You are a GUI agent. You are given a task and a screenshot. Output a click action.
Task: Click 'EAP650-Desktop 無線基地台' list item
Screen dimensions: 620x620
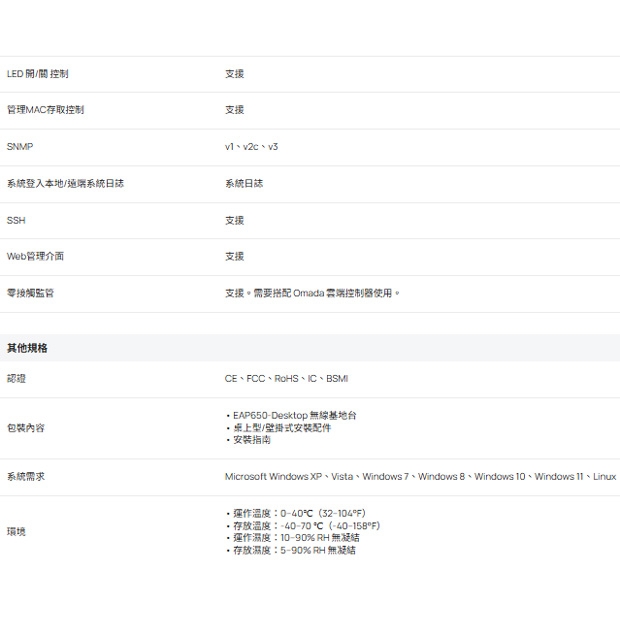click(x=295, y=416)
